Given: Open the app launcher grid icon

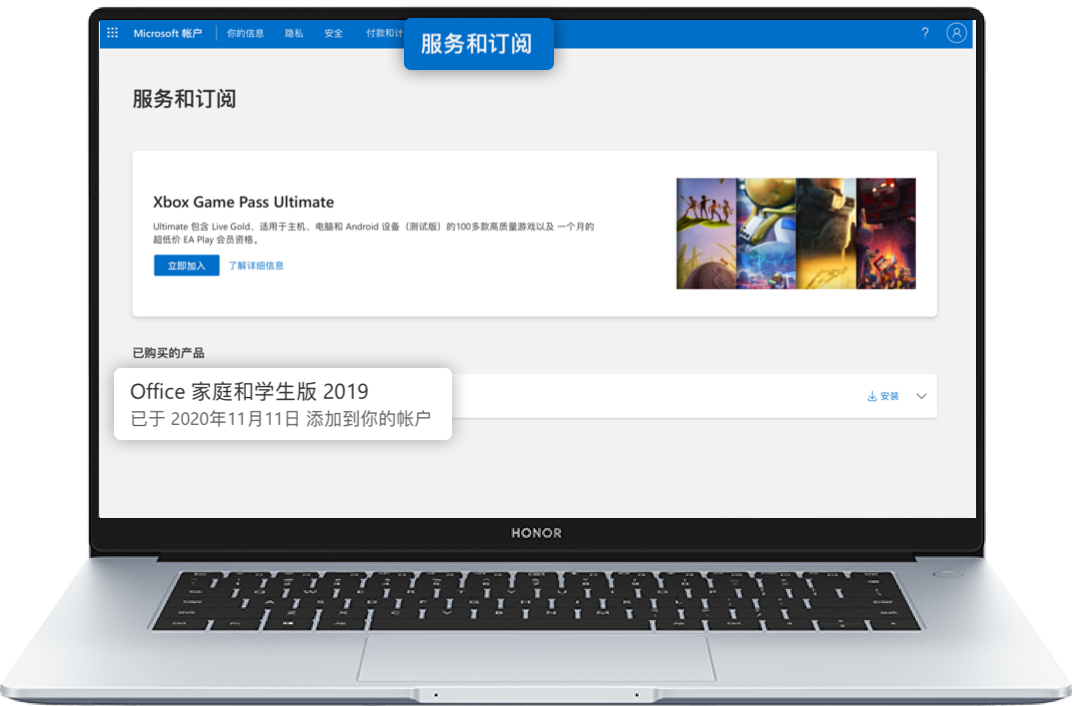Looking at the screenshot, I should click(x=113, y=33).
